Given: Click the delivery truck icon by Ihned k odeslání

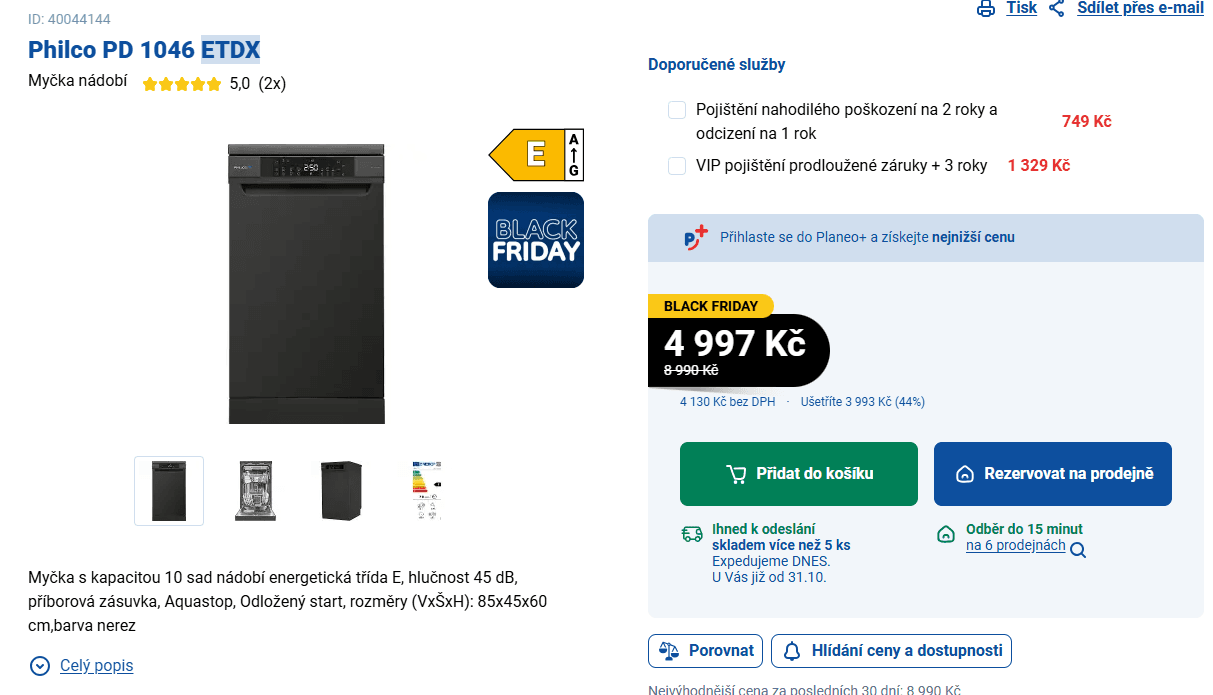Looking at the screenshot, I should click(692, 534).
